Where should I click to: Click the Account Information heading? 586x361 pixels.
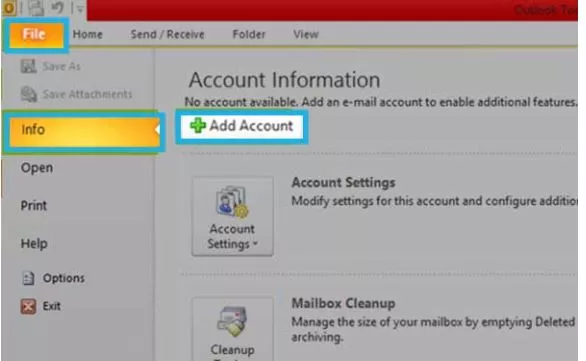(284, 80)
